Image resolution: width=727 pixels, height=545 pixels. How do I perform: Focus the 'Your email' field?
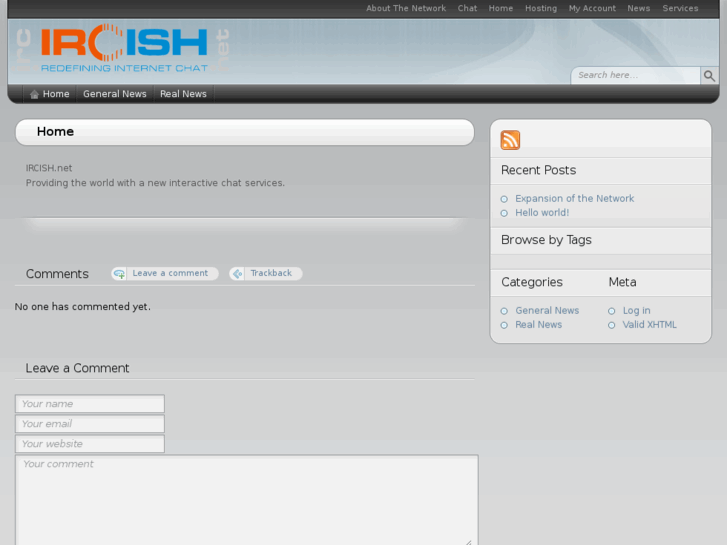(x=90, y=424)
